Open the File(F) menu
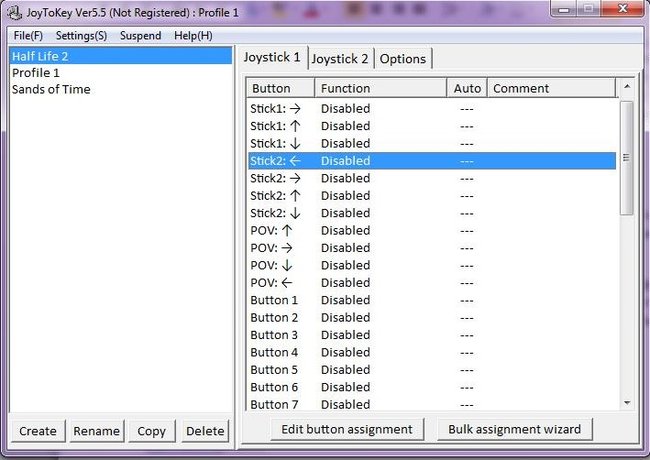 [x=28, y=36]
